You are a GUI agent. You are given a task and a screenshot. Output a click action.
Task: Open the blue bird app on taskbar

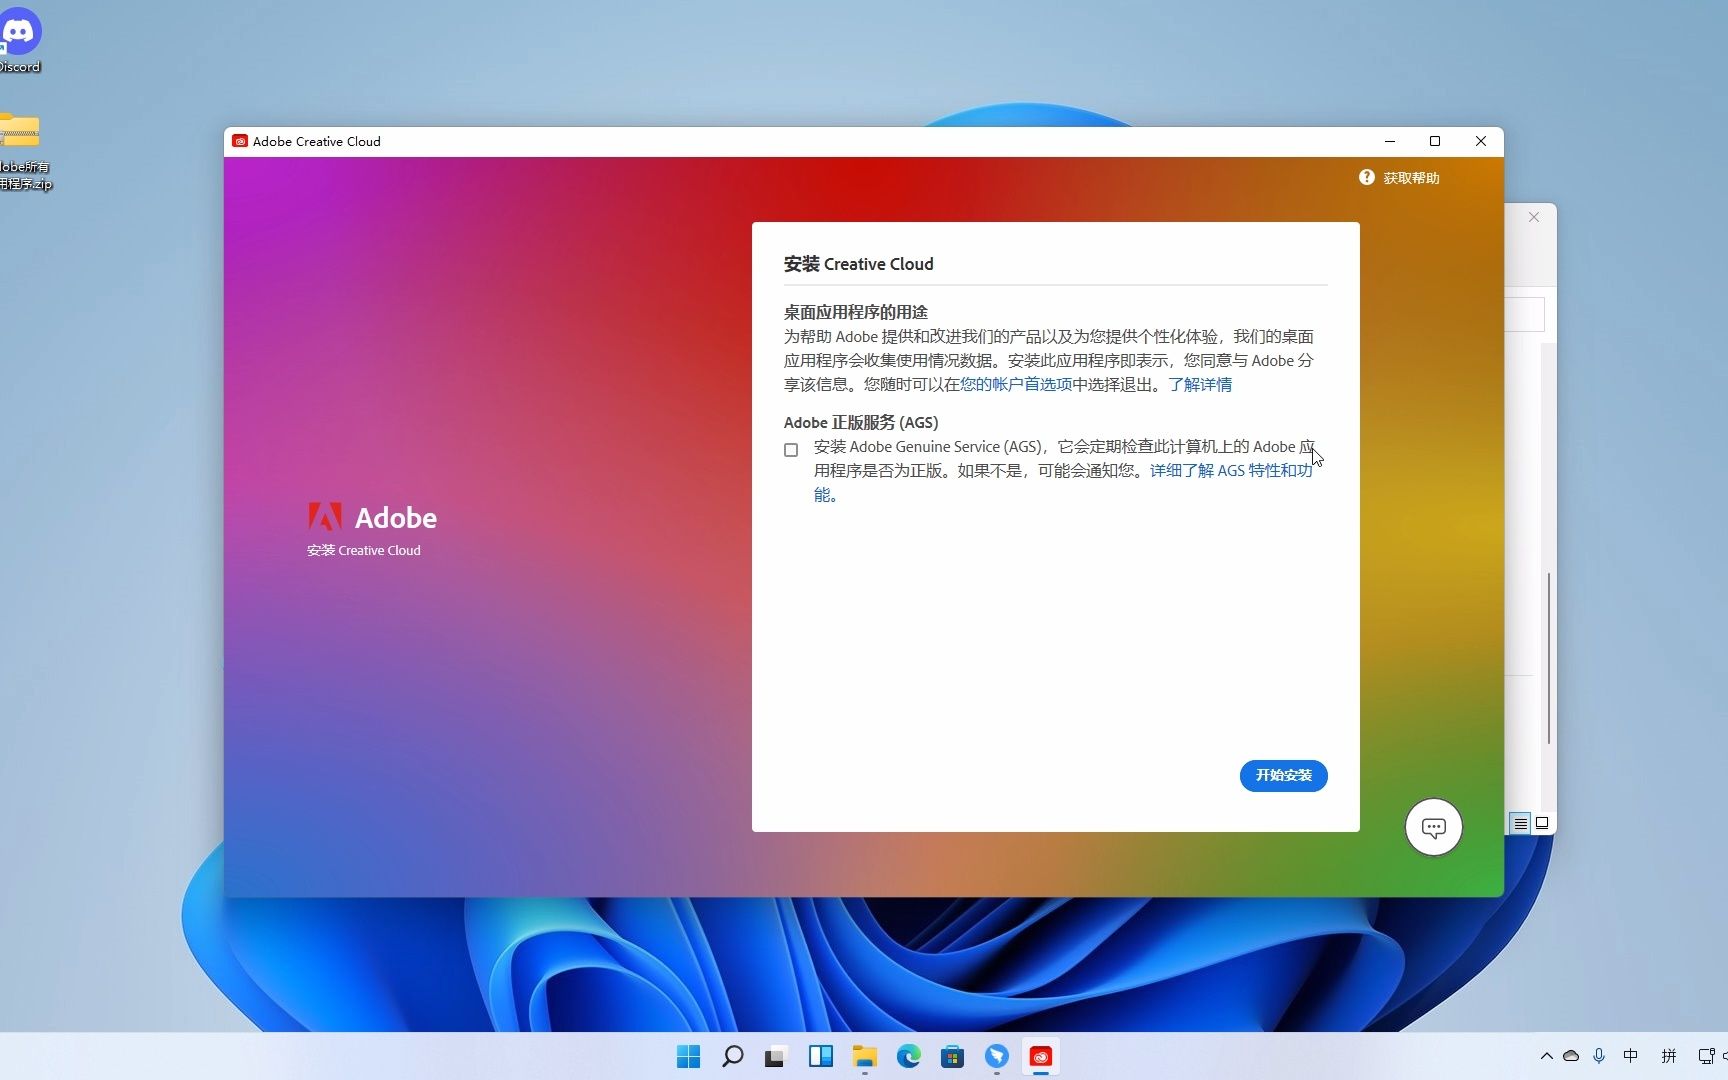point(996,1056)
